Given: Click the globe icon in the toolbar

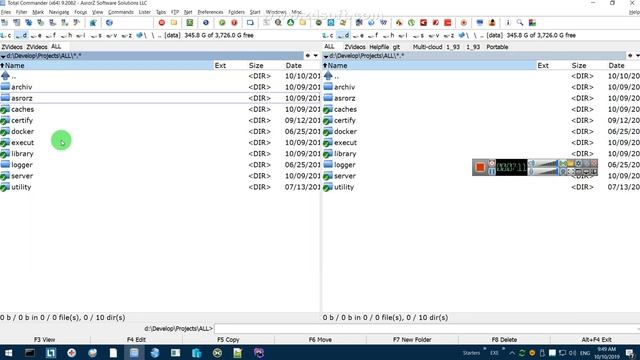Looking at the screenshot, I should tap(109, 23).
